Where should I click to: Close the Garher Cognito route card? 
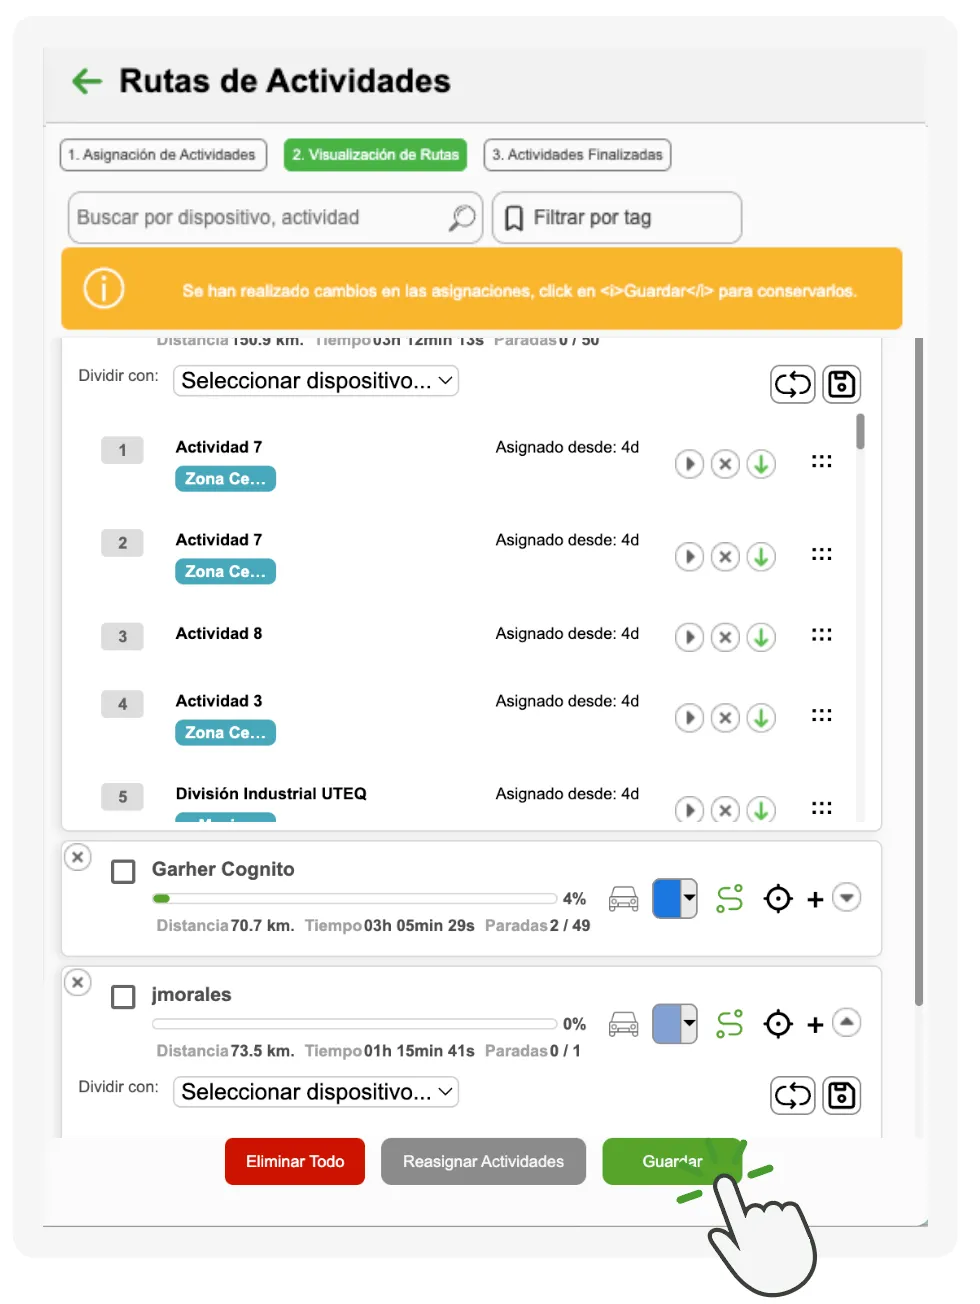point(78,857)
